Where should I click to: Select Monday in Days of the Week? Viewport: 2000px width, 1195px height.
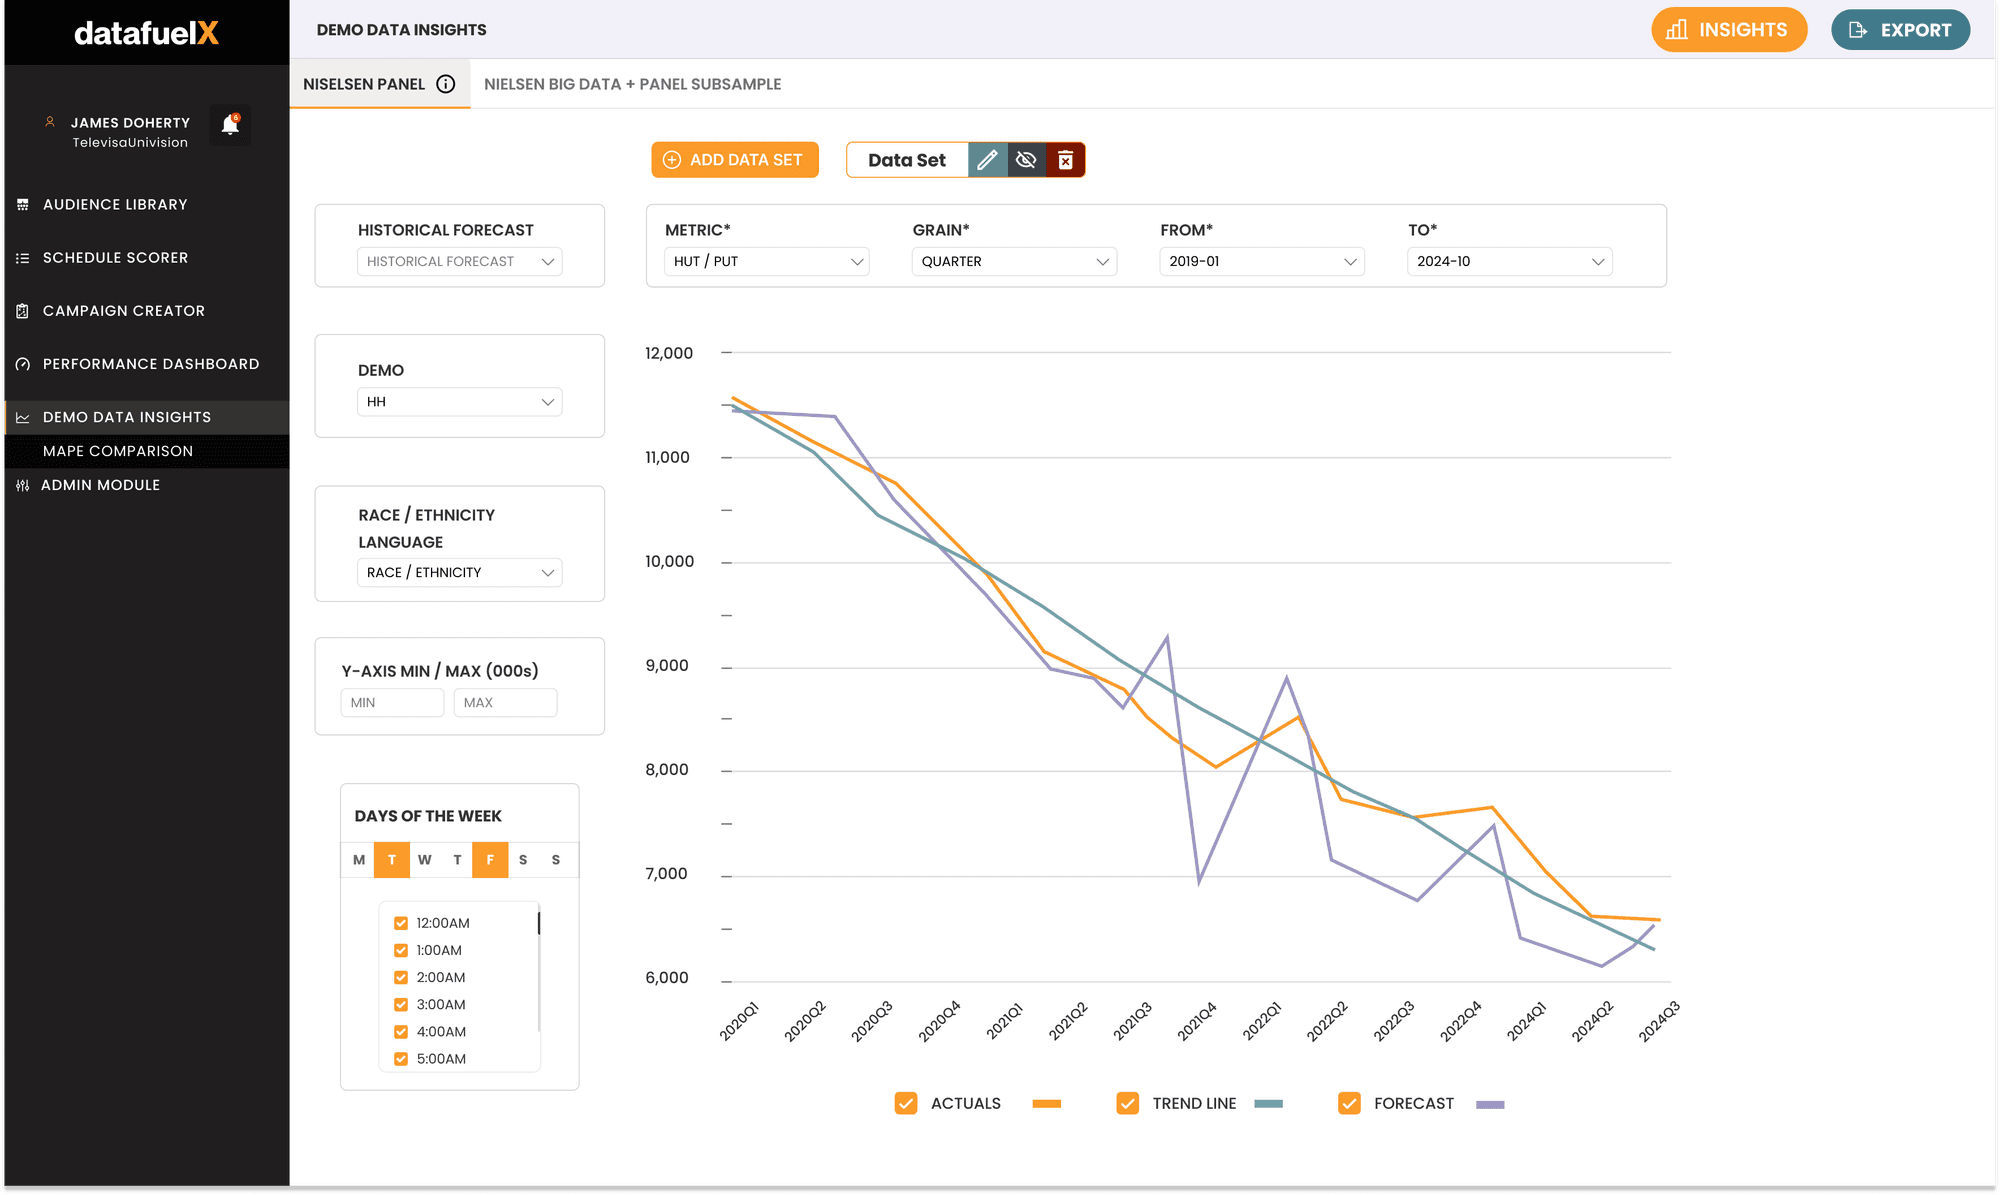coord(359,860)
